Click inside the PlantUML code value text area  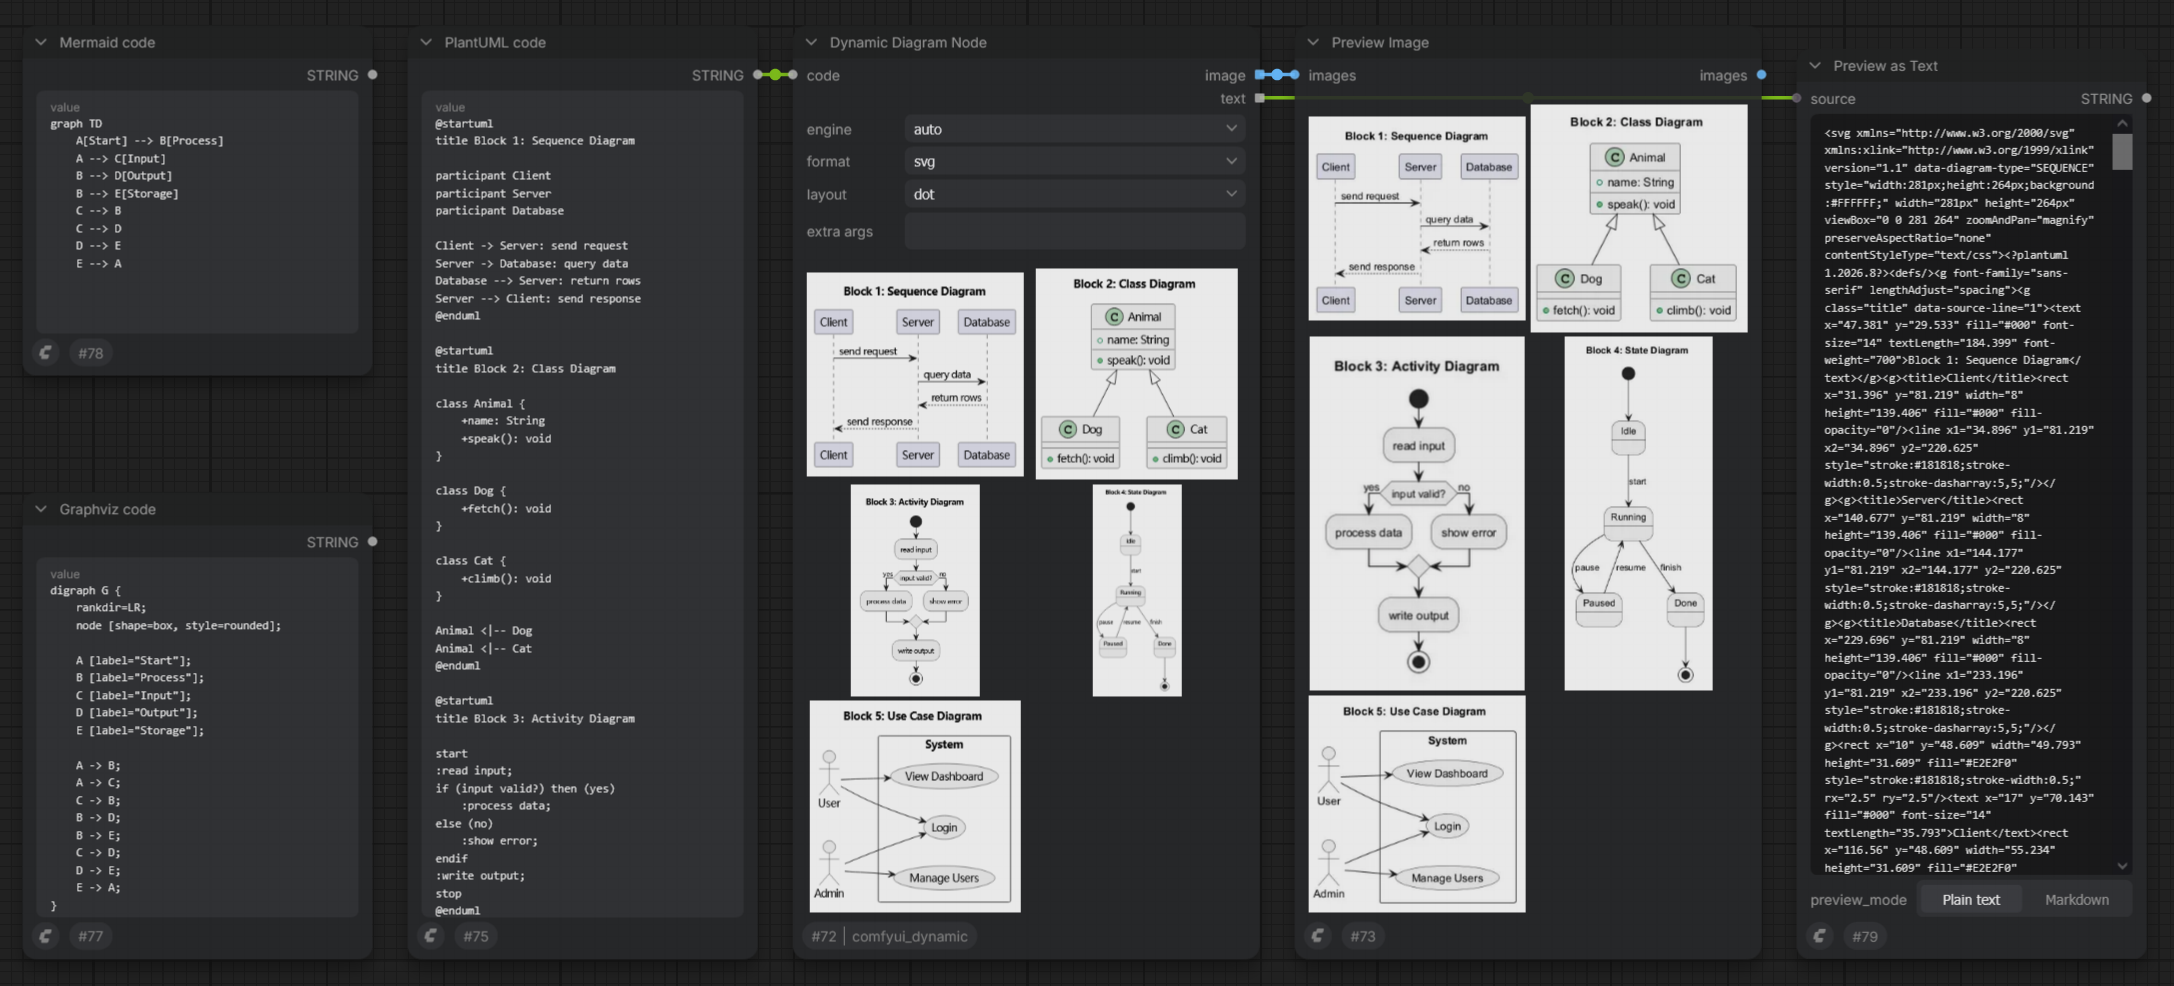[x=583, y=505]
